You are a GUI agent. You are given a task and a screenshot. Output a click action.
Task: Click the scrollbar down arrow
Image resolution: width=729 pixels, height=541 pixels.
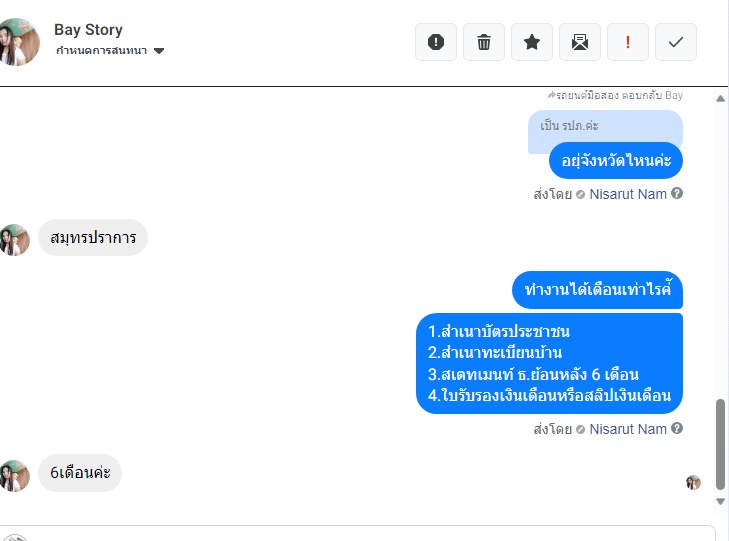720,501
